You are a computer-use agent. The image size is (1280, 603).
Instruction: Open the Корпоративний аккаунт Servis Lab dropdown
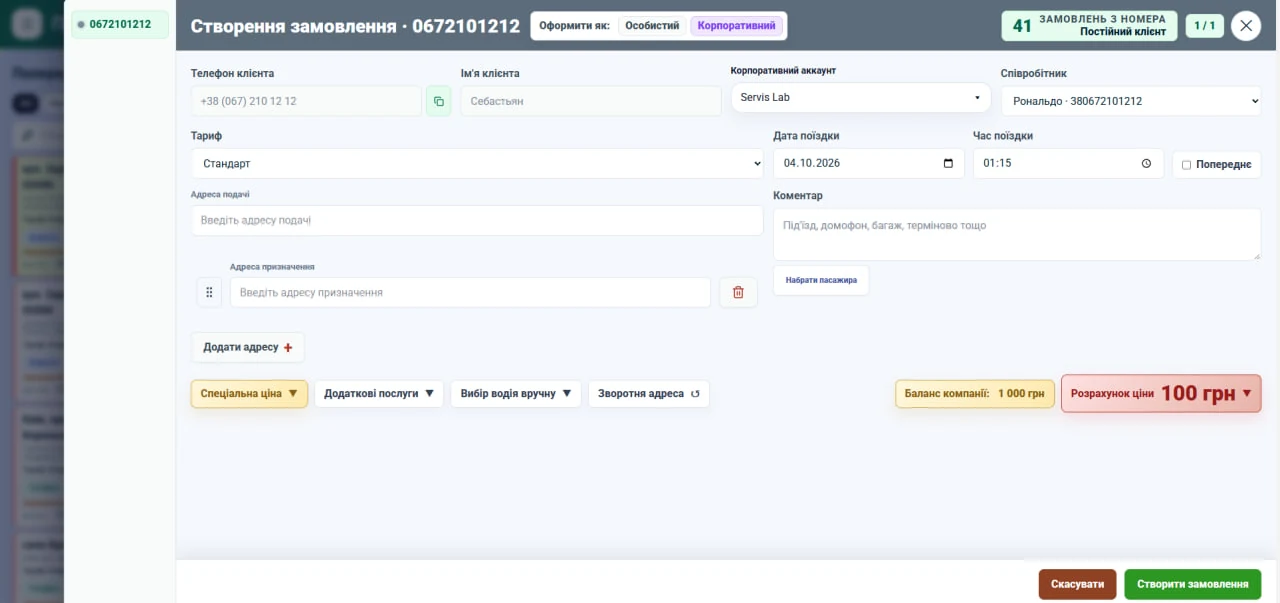[x=860, y=97]
